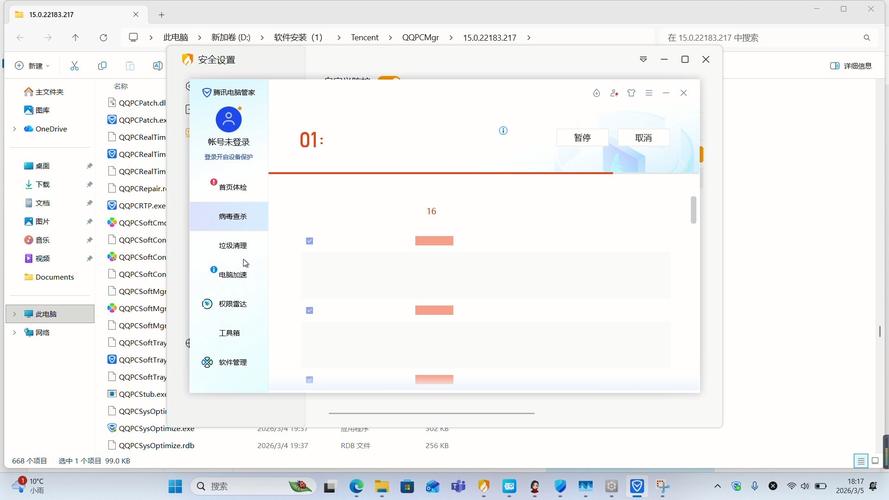Click the Paste icon in Explorer toolbar
The image size is (889, 500).
130,66
